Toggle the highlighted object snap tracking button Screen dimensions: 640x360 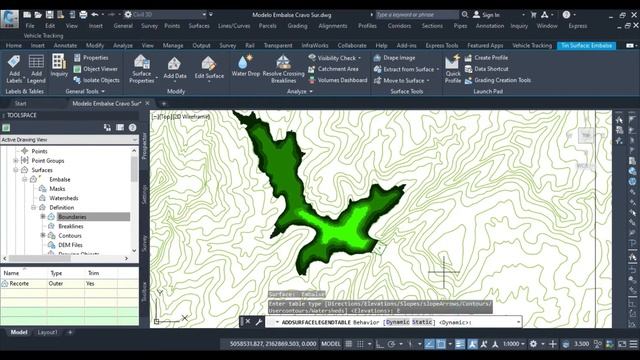pos(429,344)
